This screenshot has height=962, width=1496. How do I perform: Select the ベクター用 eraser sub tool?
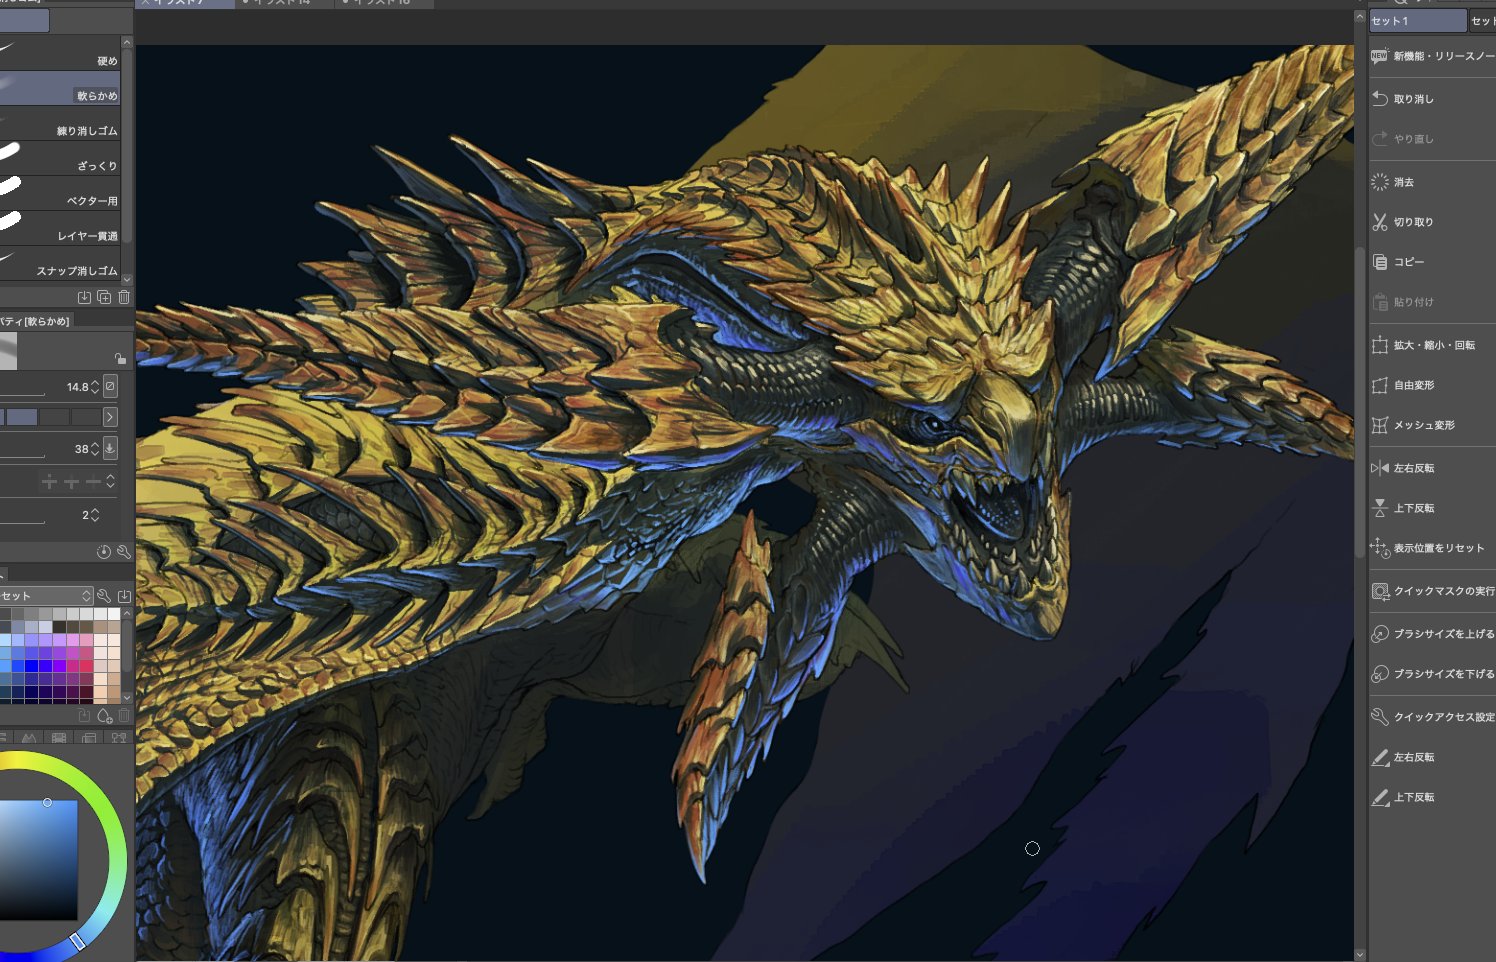coord(60,193)
